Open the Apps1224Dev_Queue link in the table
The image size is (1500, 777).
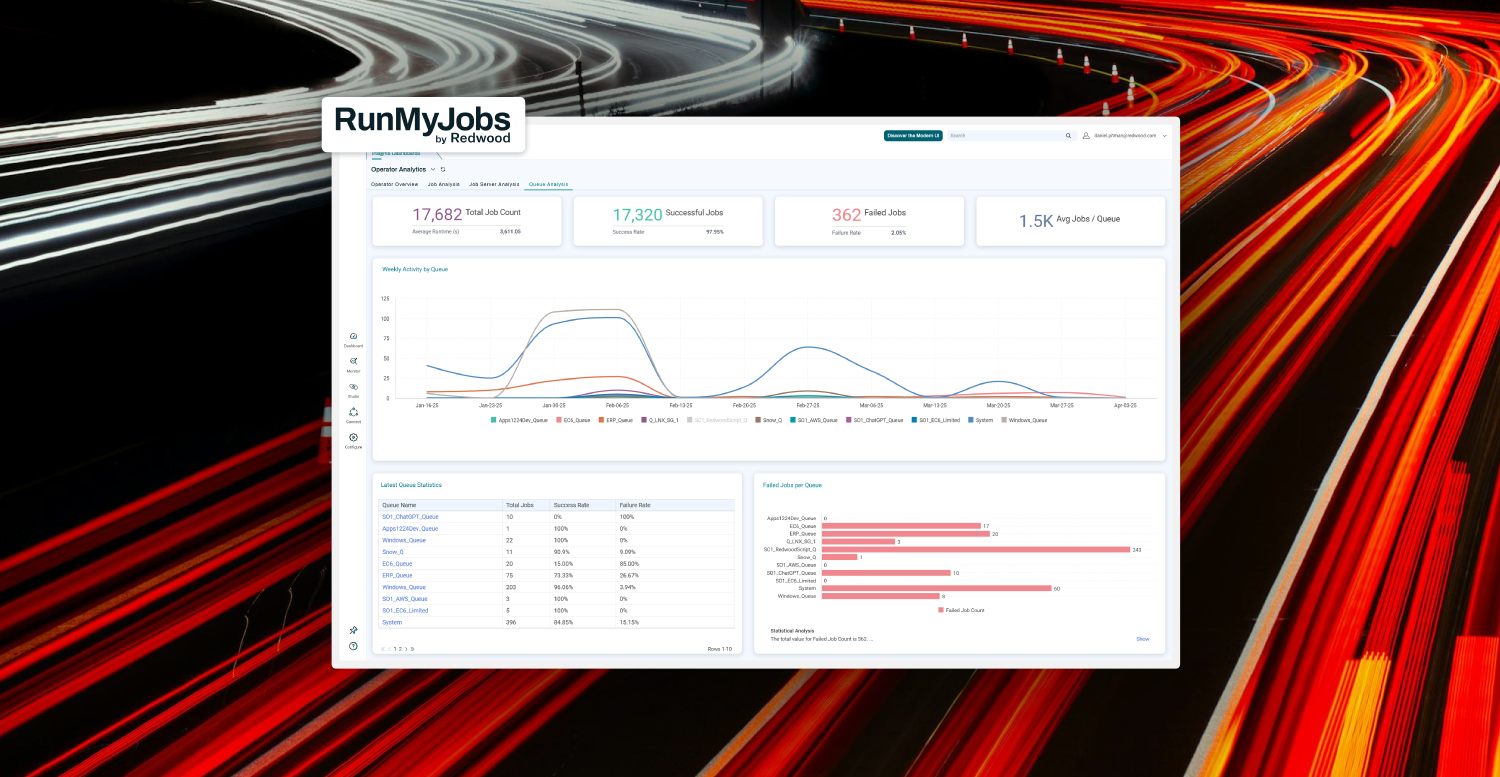(x=410, y=528)
